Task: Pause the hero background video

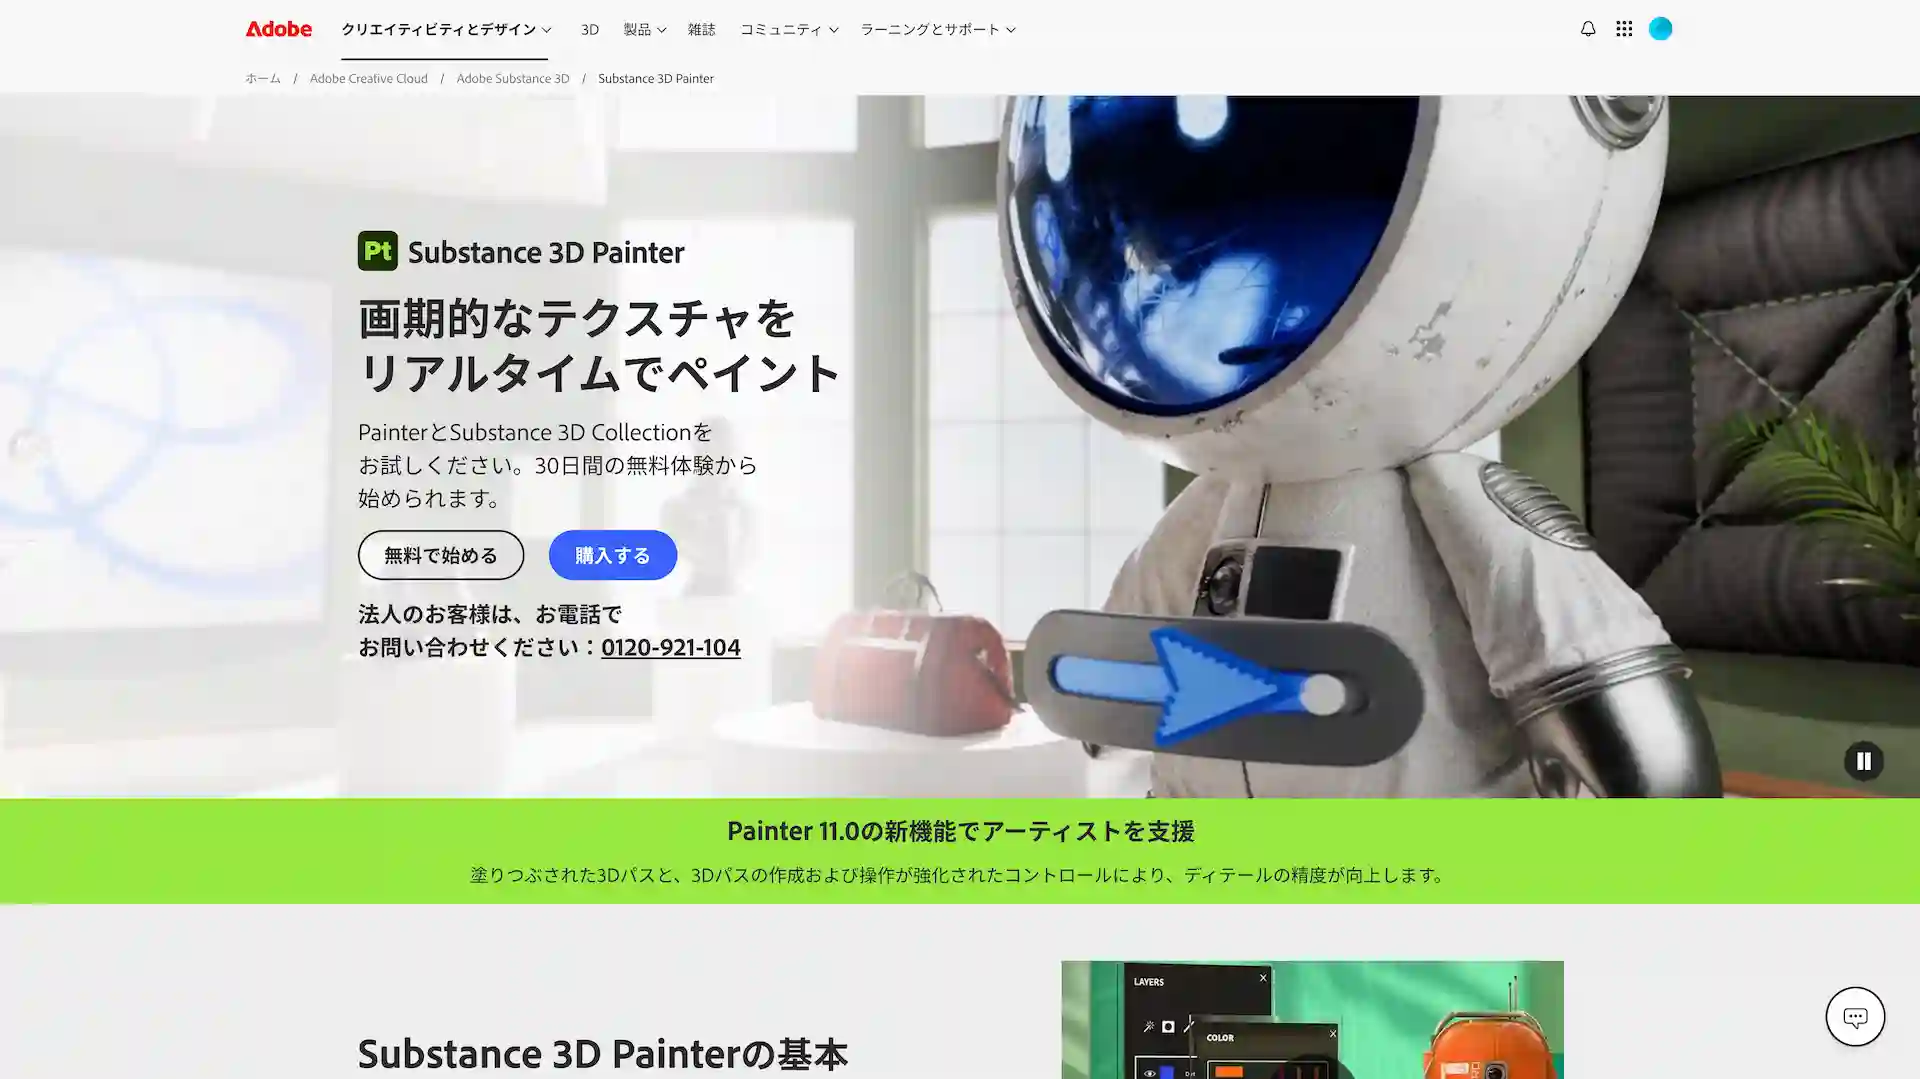Action: tap(1863, 761)
